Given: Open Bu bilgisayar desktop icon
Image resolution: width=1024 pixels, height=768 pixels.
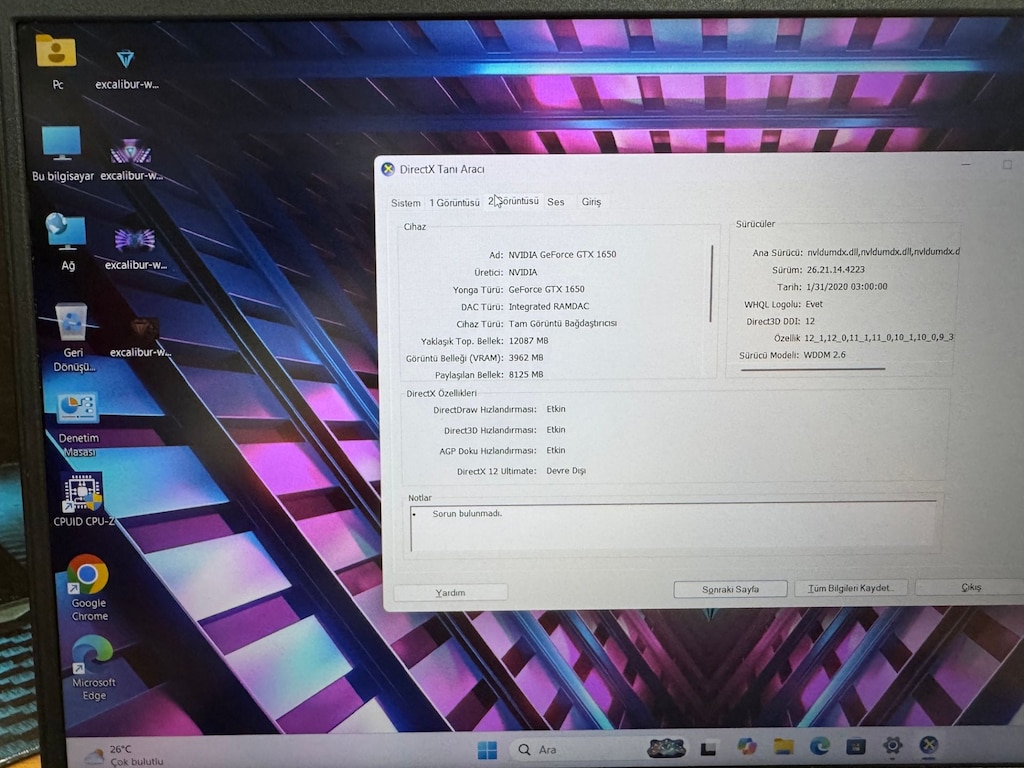Looking at the screenshot, I should (62, 153).
